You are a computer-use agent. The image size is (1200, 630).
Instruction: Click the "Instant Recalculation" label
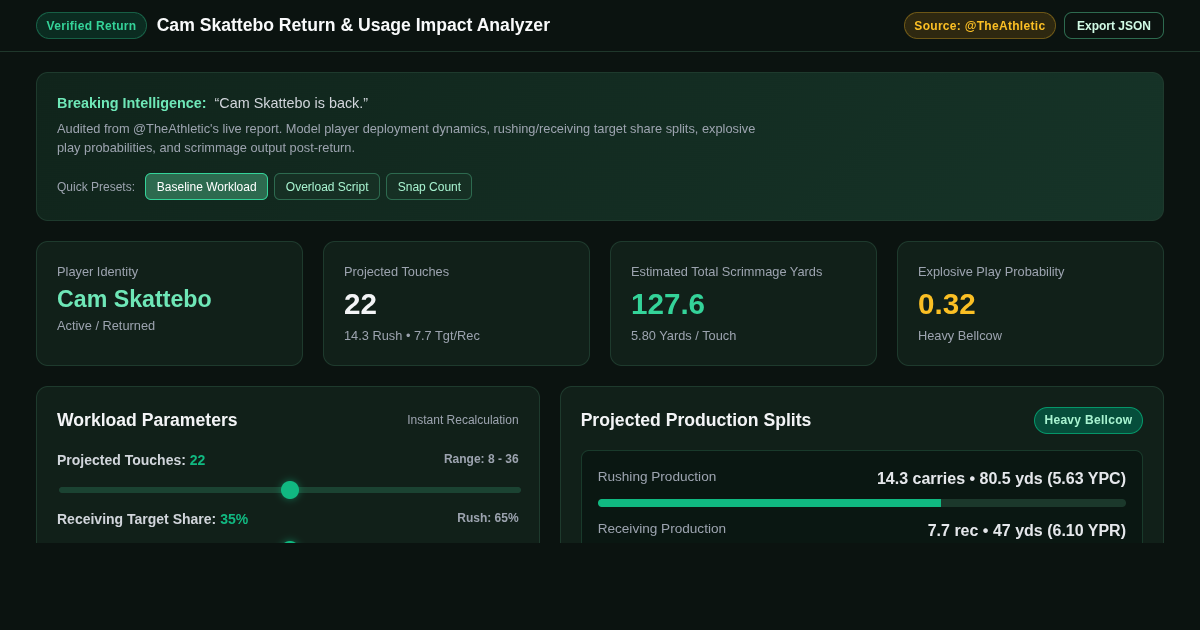click(463, 420)
